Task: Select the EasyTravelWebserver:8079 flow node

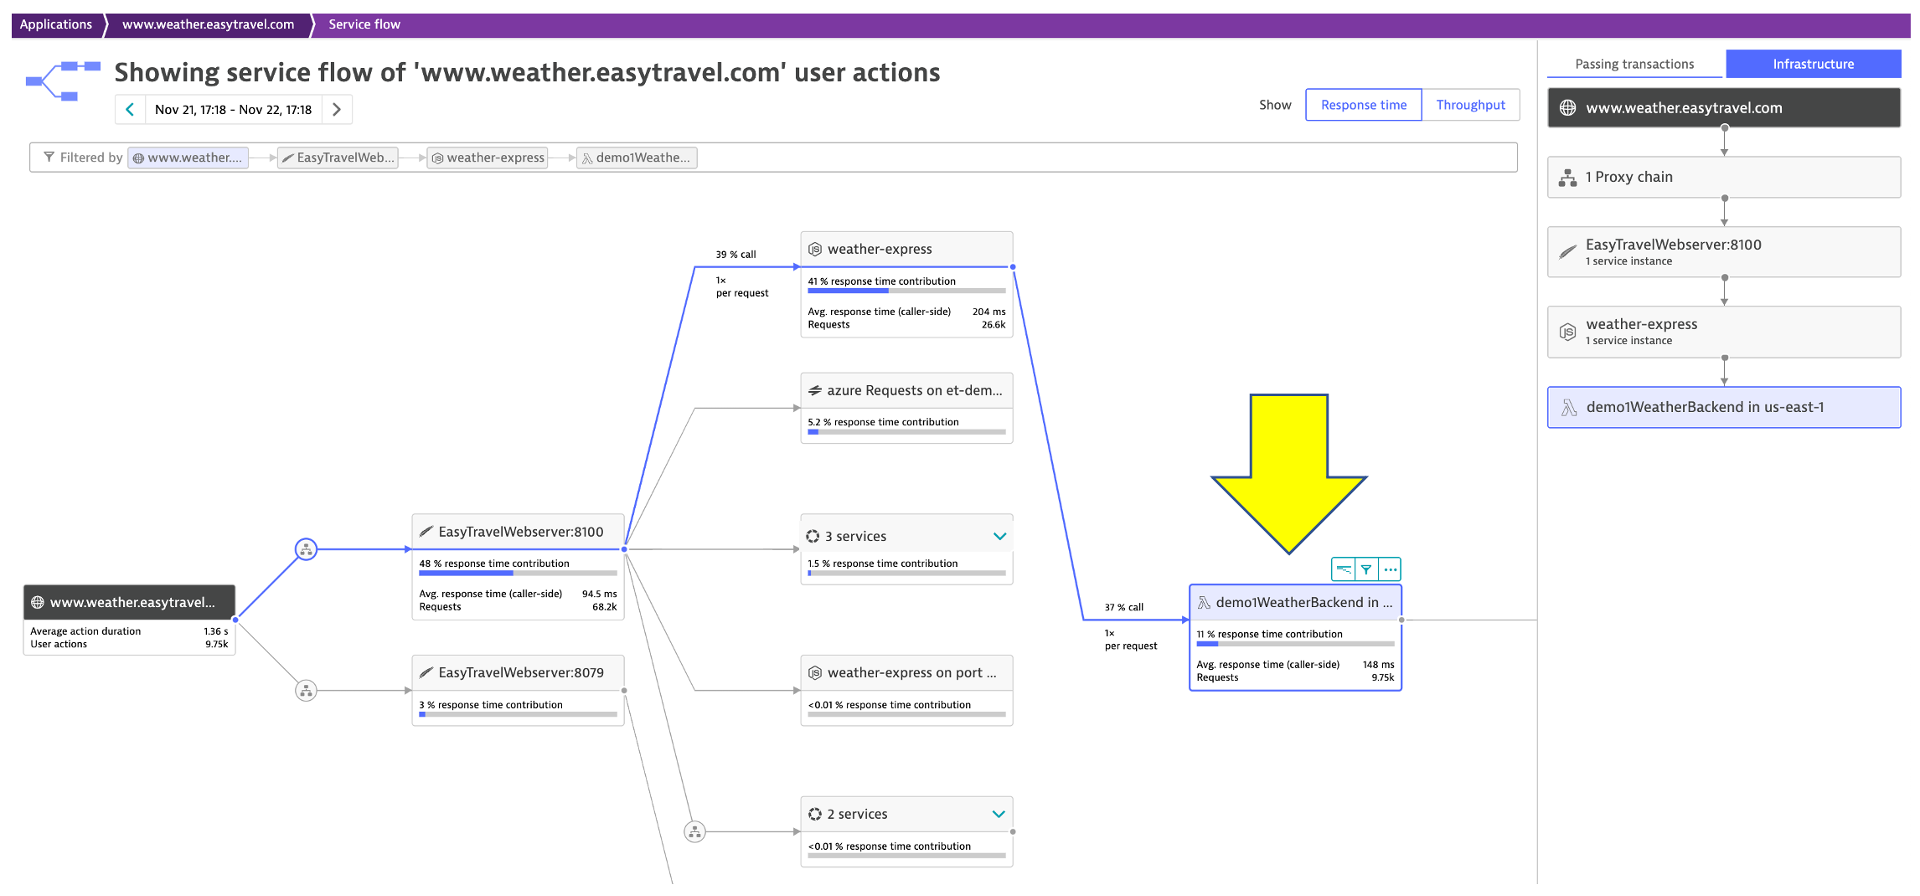Action: pyautogui.click(x=518, y=690)
